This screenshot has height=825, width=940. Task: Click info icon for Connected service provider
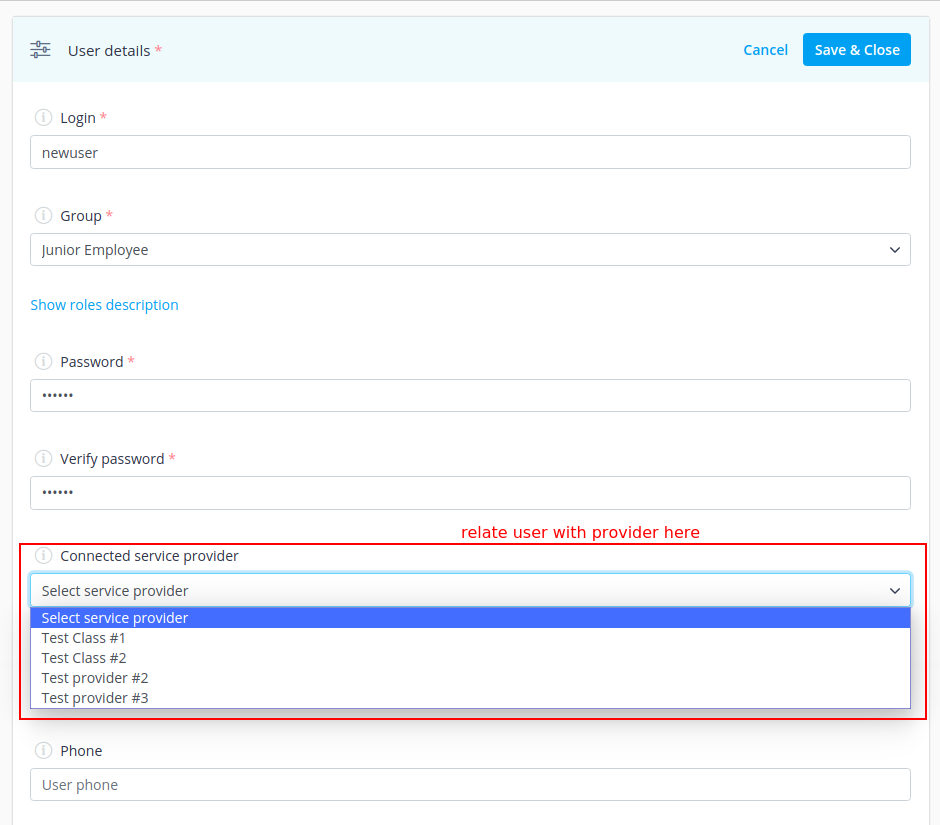tap(43, 556)
